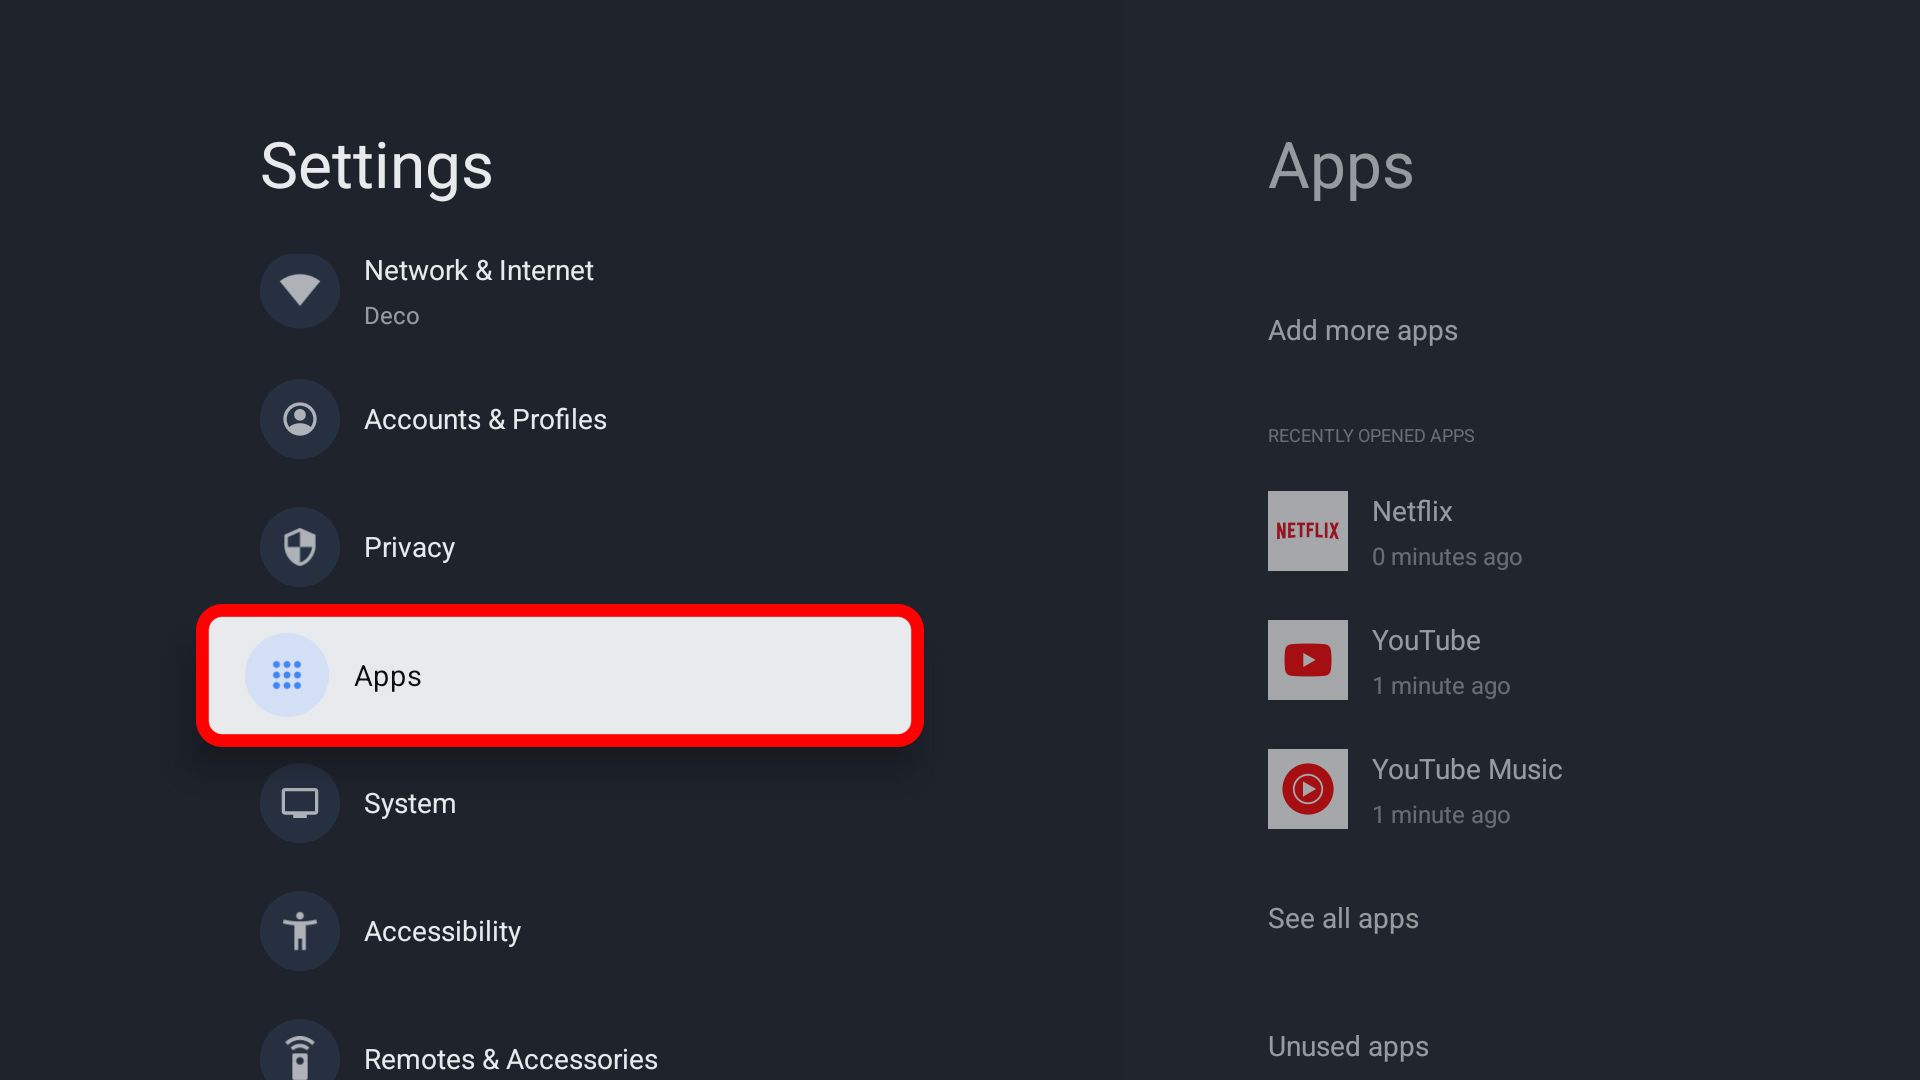
Task: Click the YouTube Music app name
Action: tap(1467, 770)
